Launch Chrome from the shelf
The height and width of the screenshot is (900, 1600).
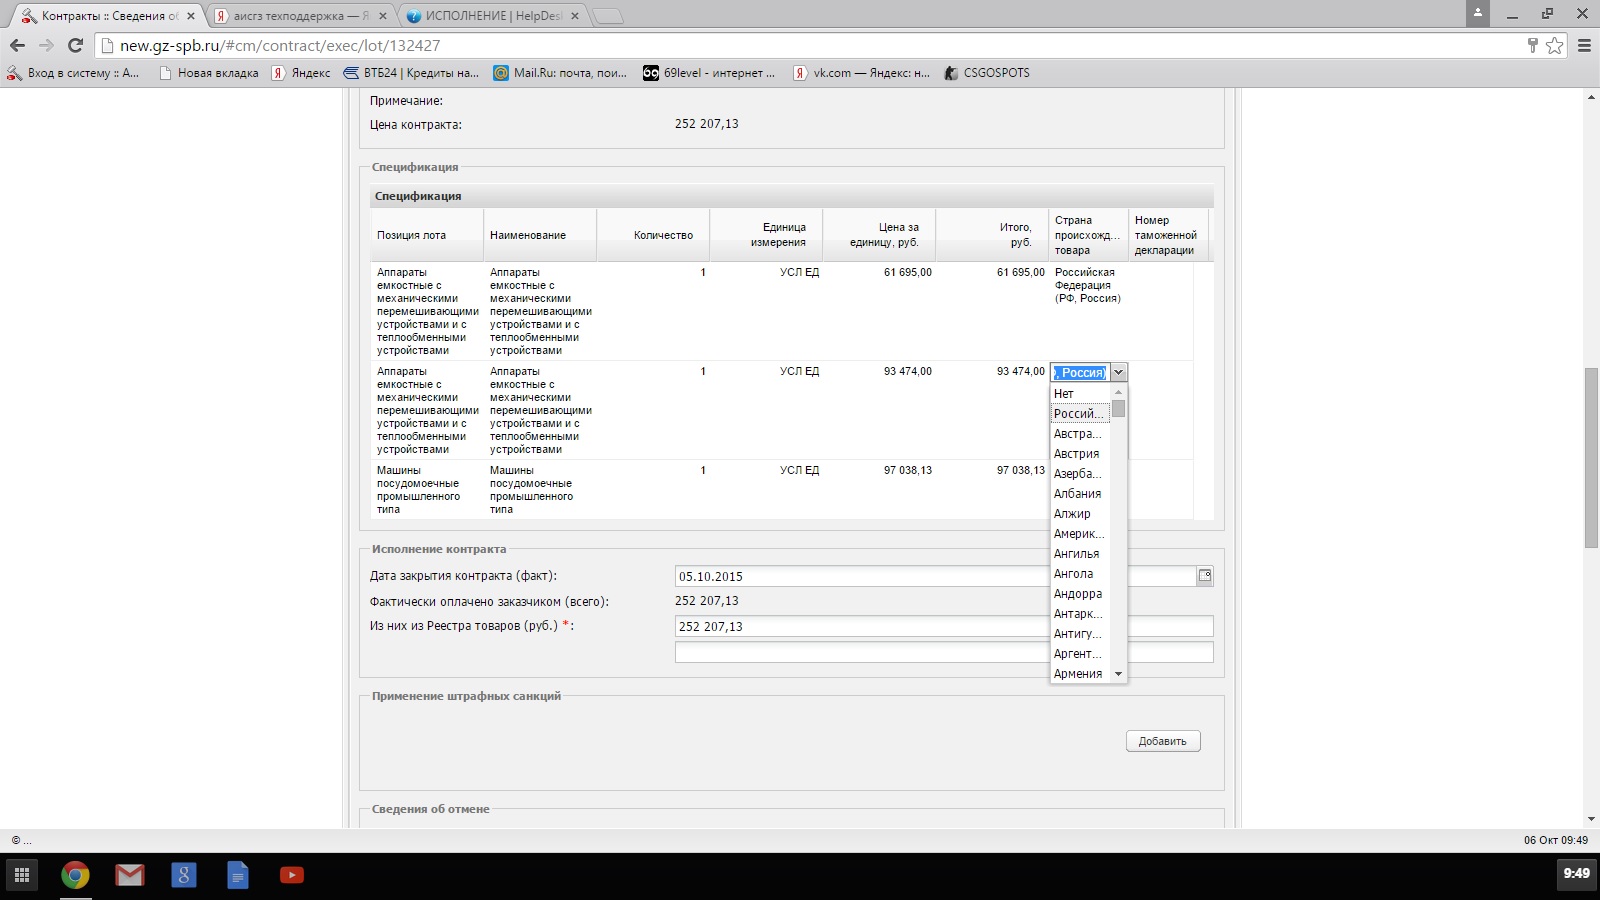tap(75, 875)
